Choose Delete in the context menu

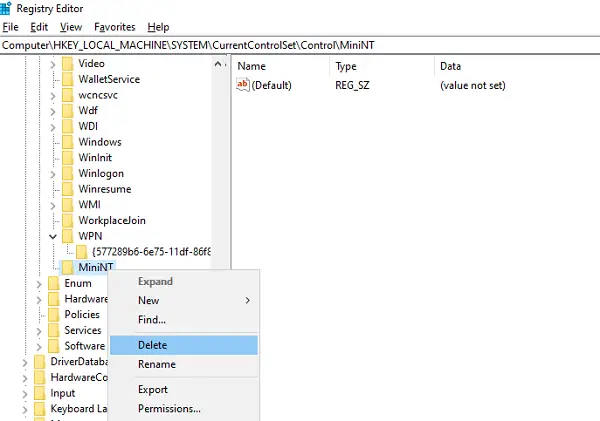coord(184,345)
